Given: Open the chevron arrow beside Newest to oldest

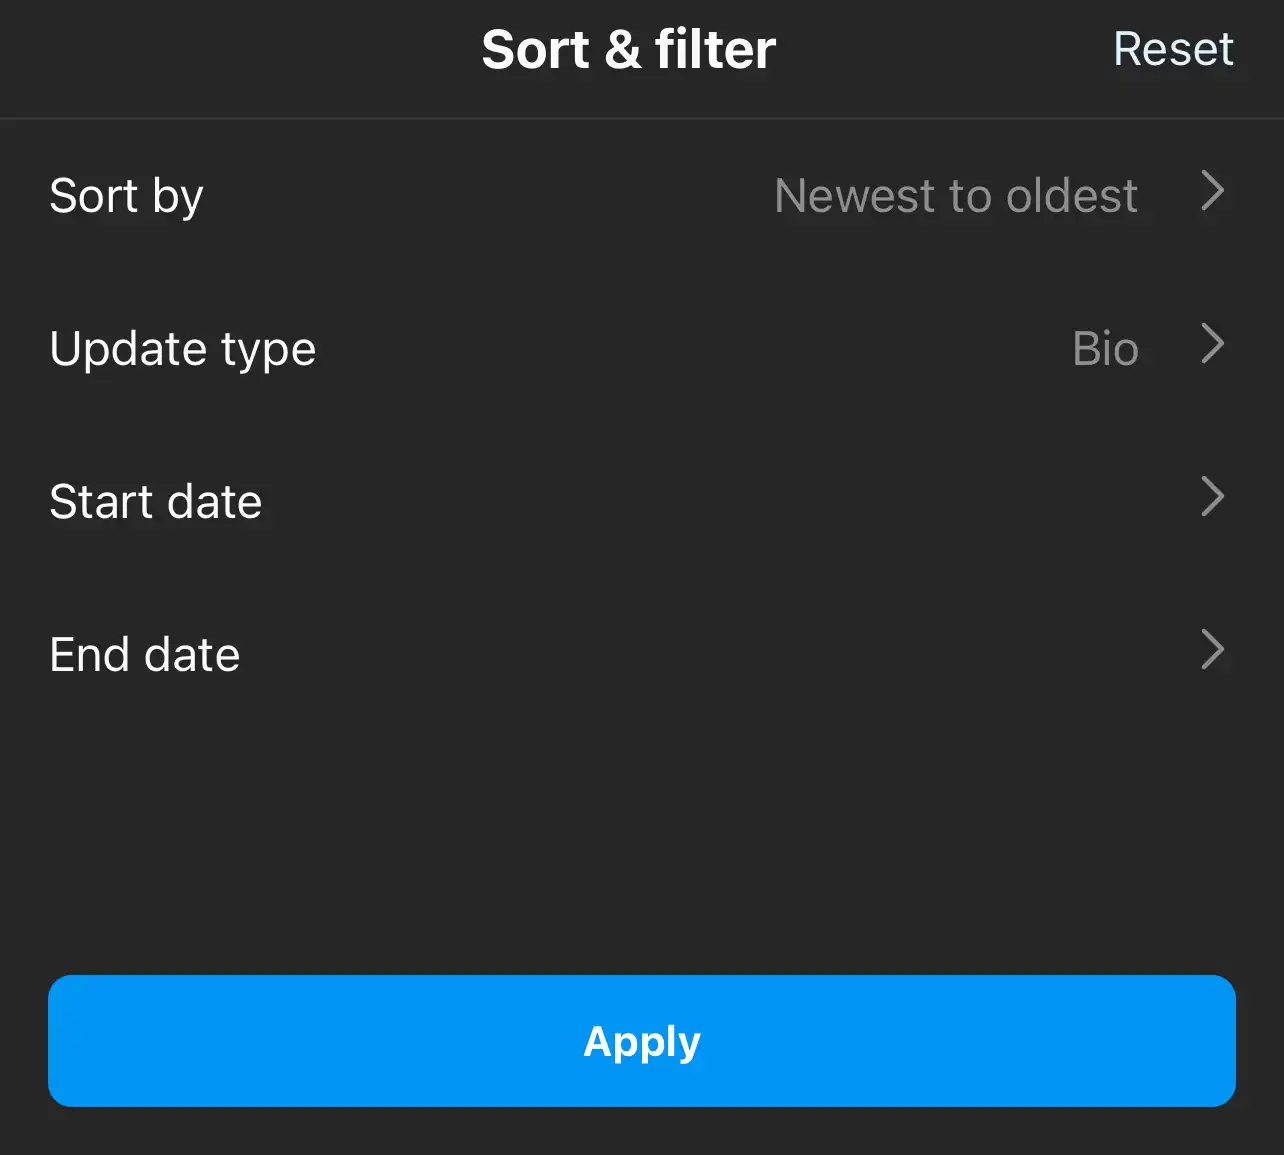Looking at the screenshot, I should click(1212, 191).
